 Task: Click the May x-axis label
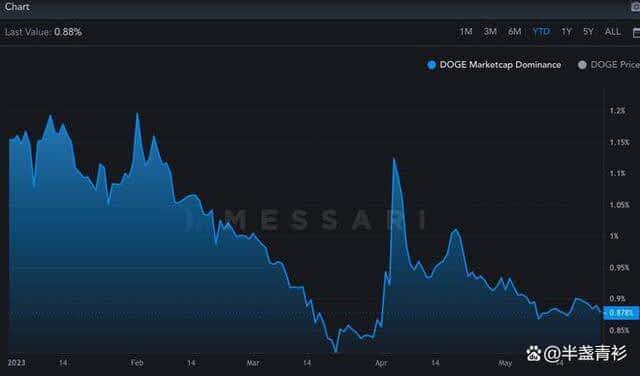coord(505,363)
